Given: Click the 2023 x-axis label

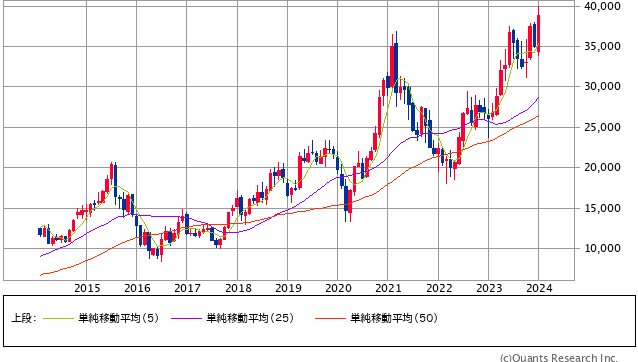Looking at the screenshot, I should [489, 288].
